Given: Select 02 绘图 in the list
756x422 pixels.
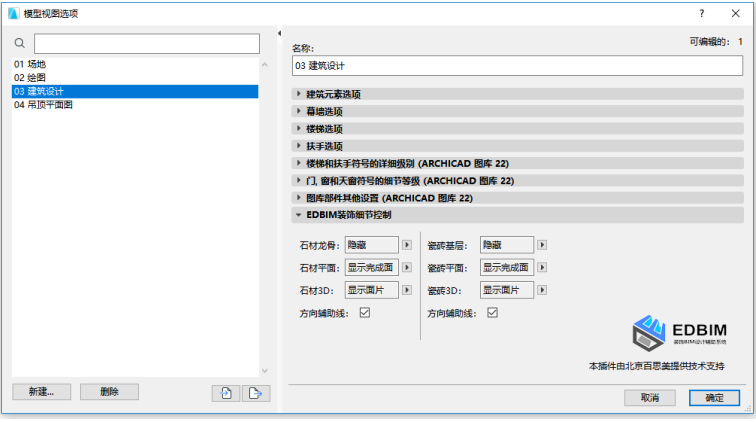Looking at the screenshot, I should (135, 78).
